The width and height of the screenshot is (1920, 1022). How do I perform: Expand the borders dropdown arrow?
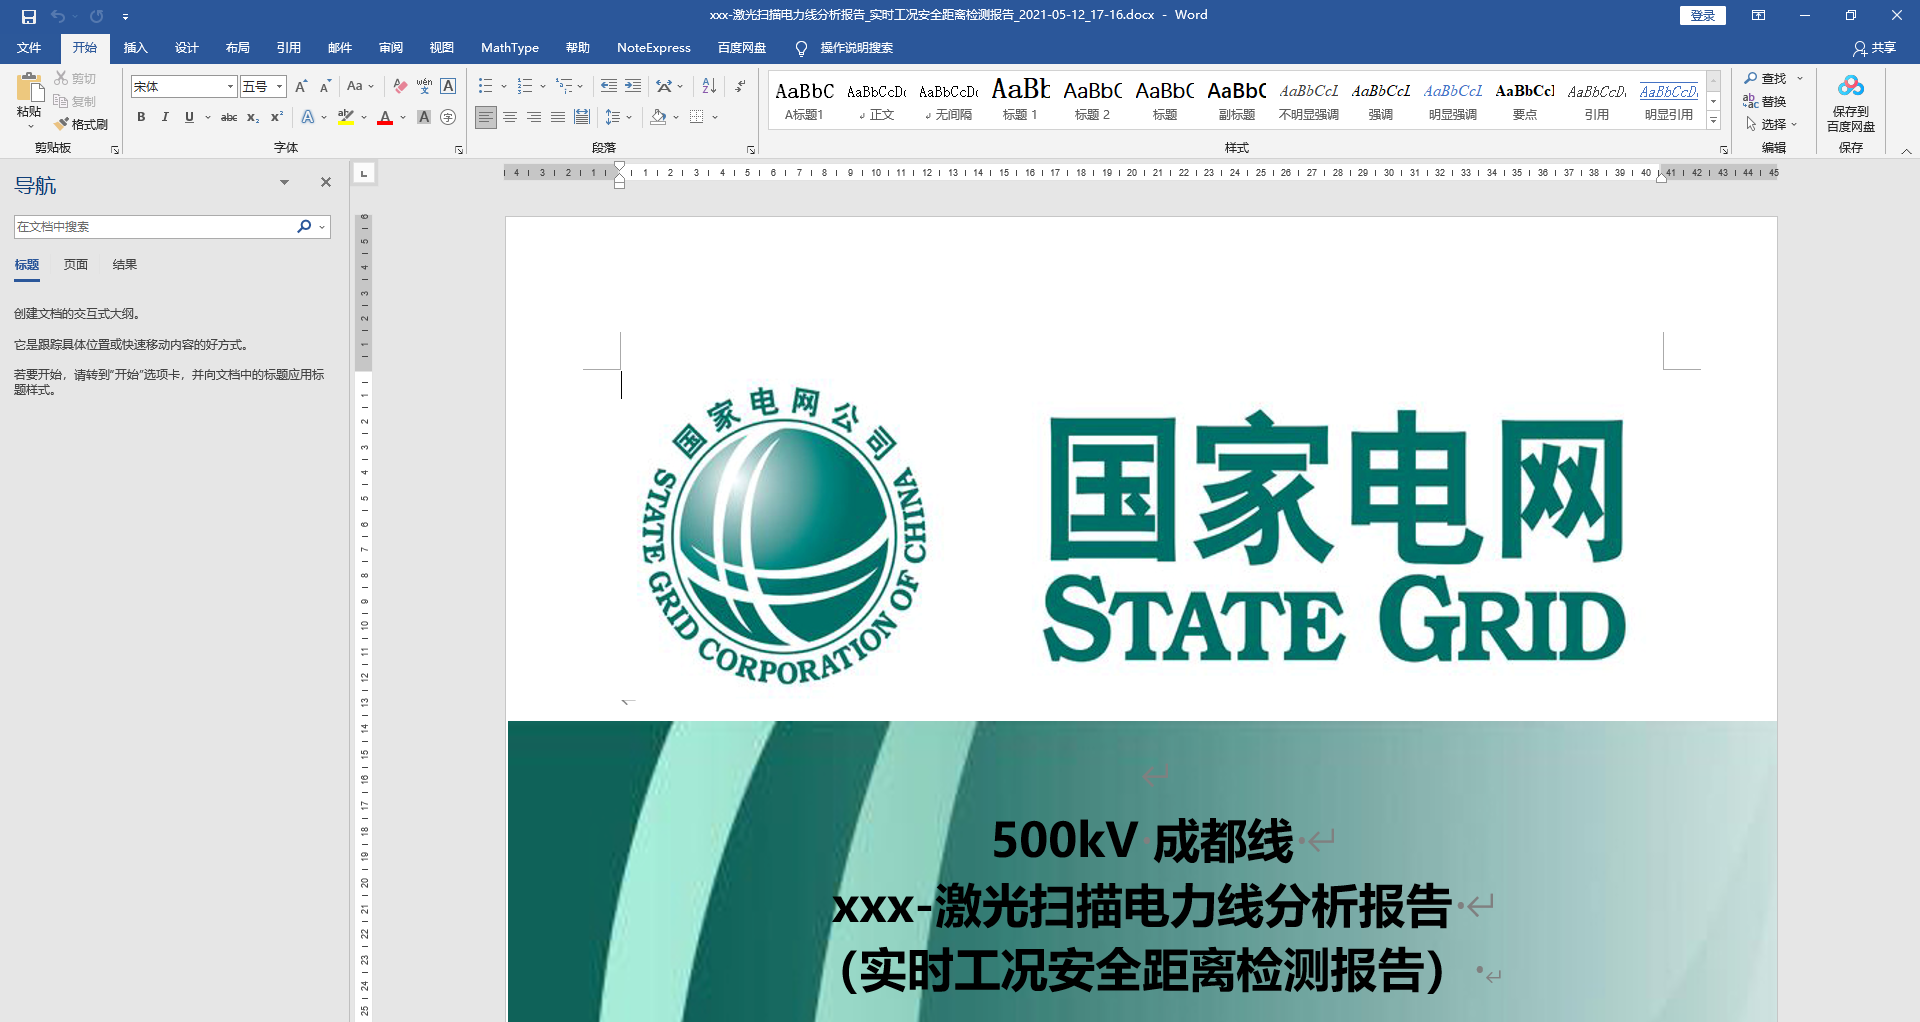pos(715,117)
